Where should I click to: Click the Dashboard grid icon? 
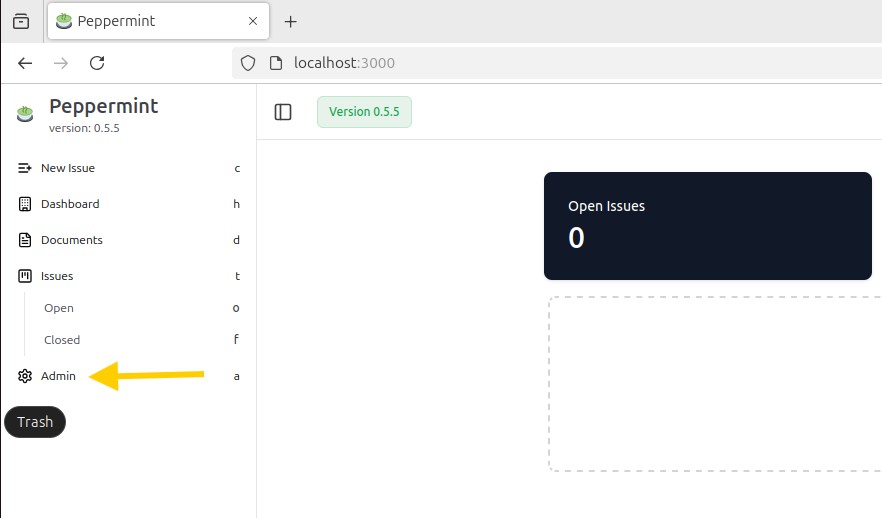click(25, 204)
